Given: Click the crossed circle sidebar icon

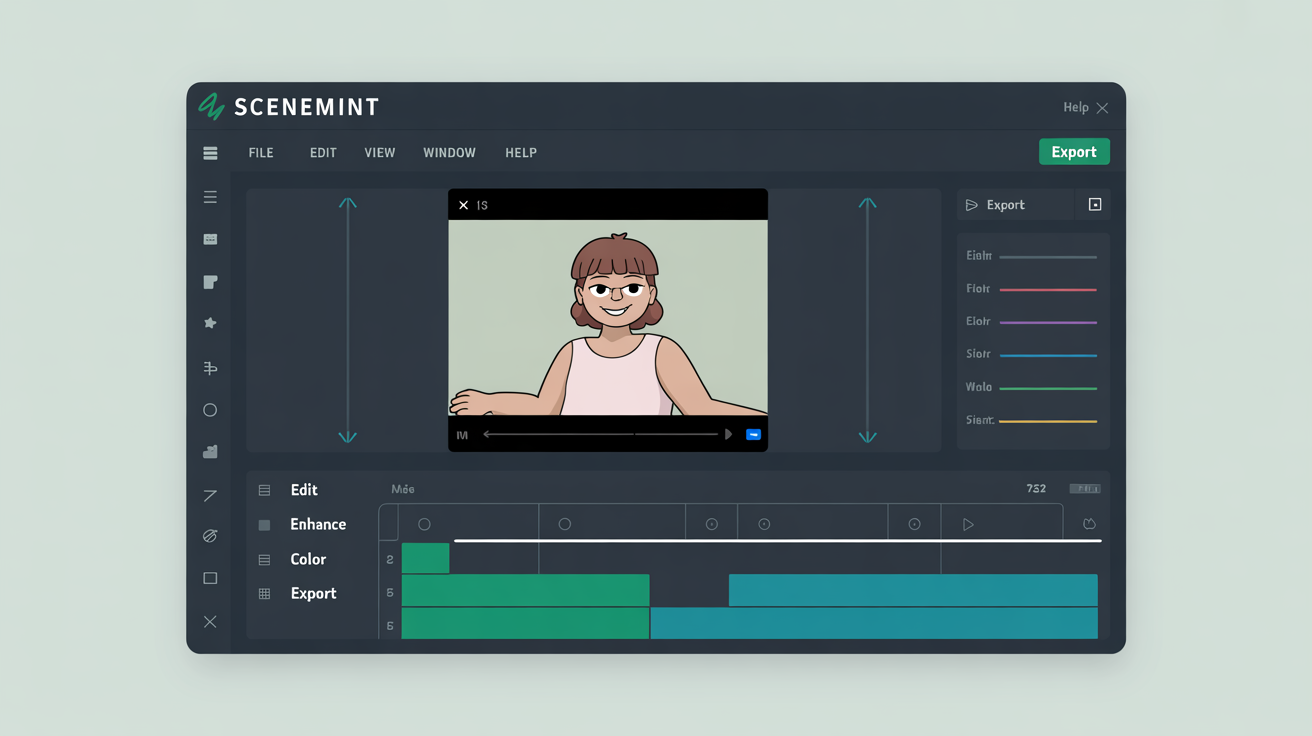Looking at the screenshot, I should click(x=210, y=536).
